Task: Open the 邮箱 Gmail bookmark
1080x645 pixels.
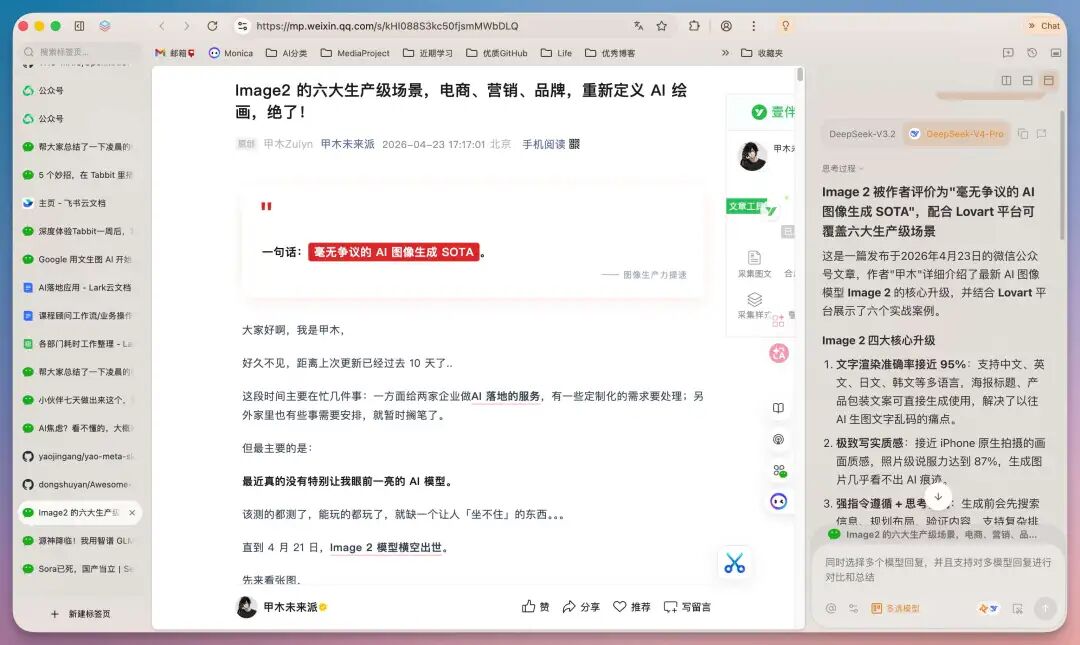Action: coord(175,53)
